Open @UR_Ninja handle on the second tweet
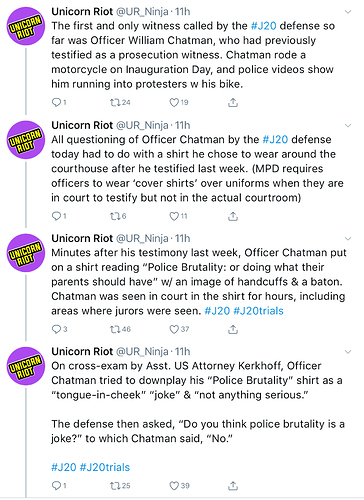 click(x=142, y=125)
